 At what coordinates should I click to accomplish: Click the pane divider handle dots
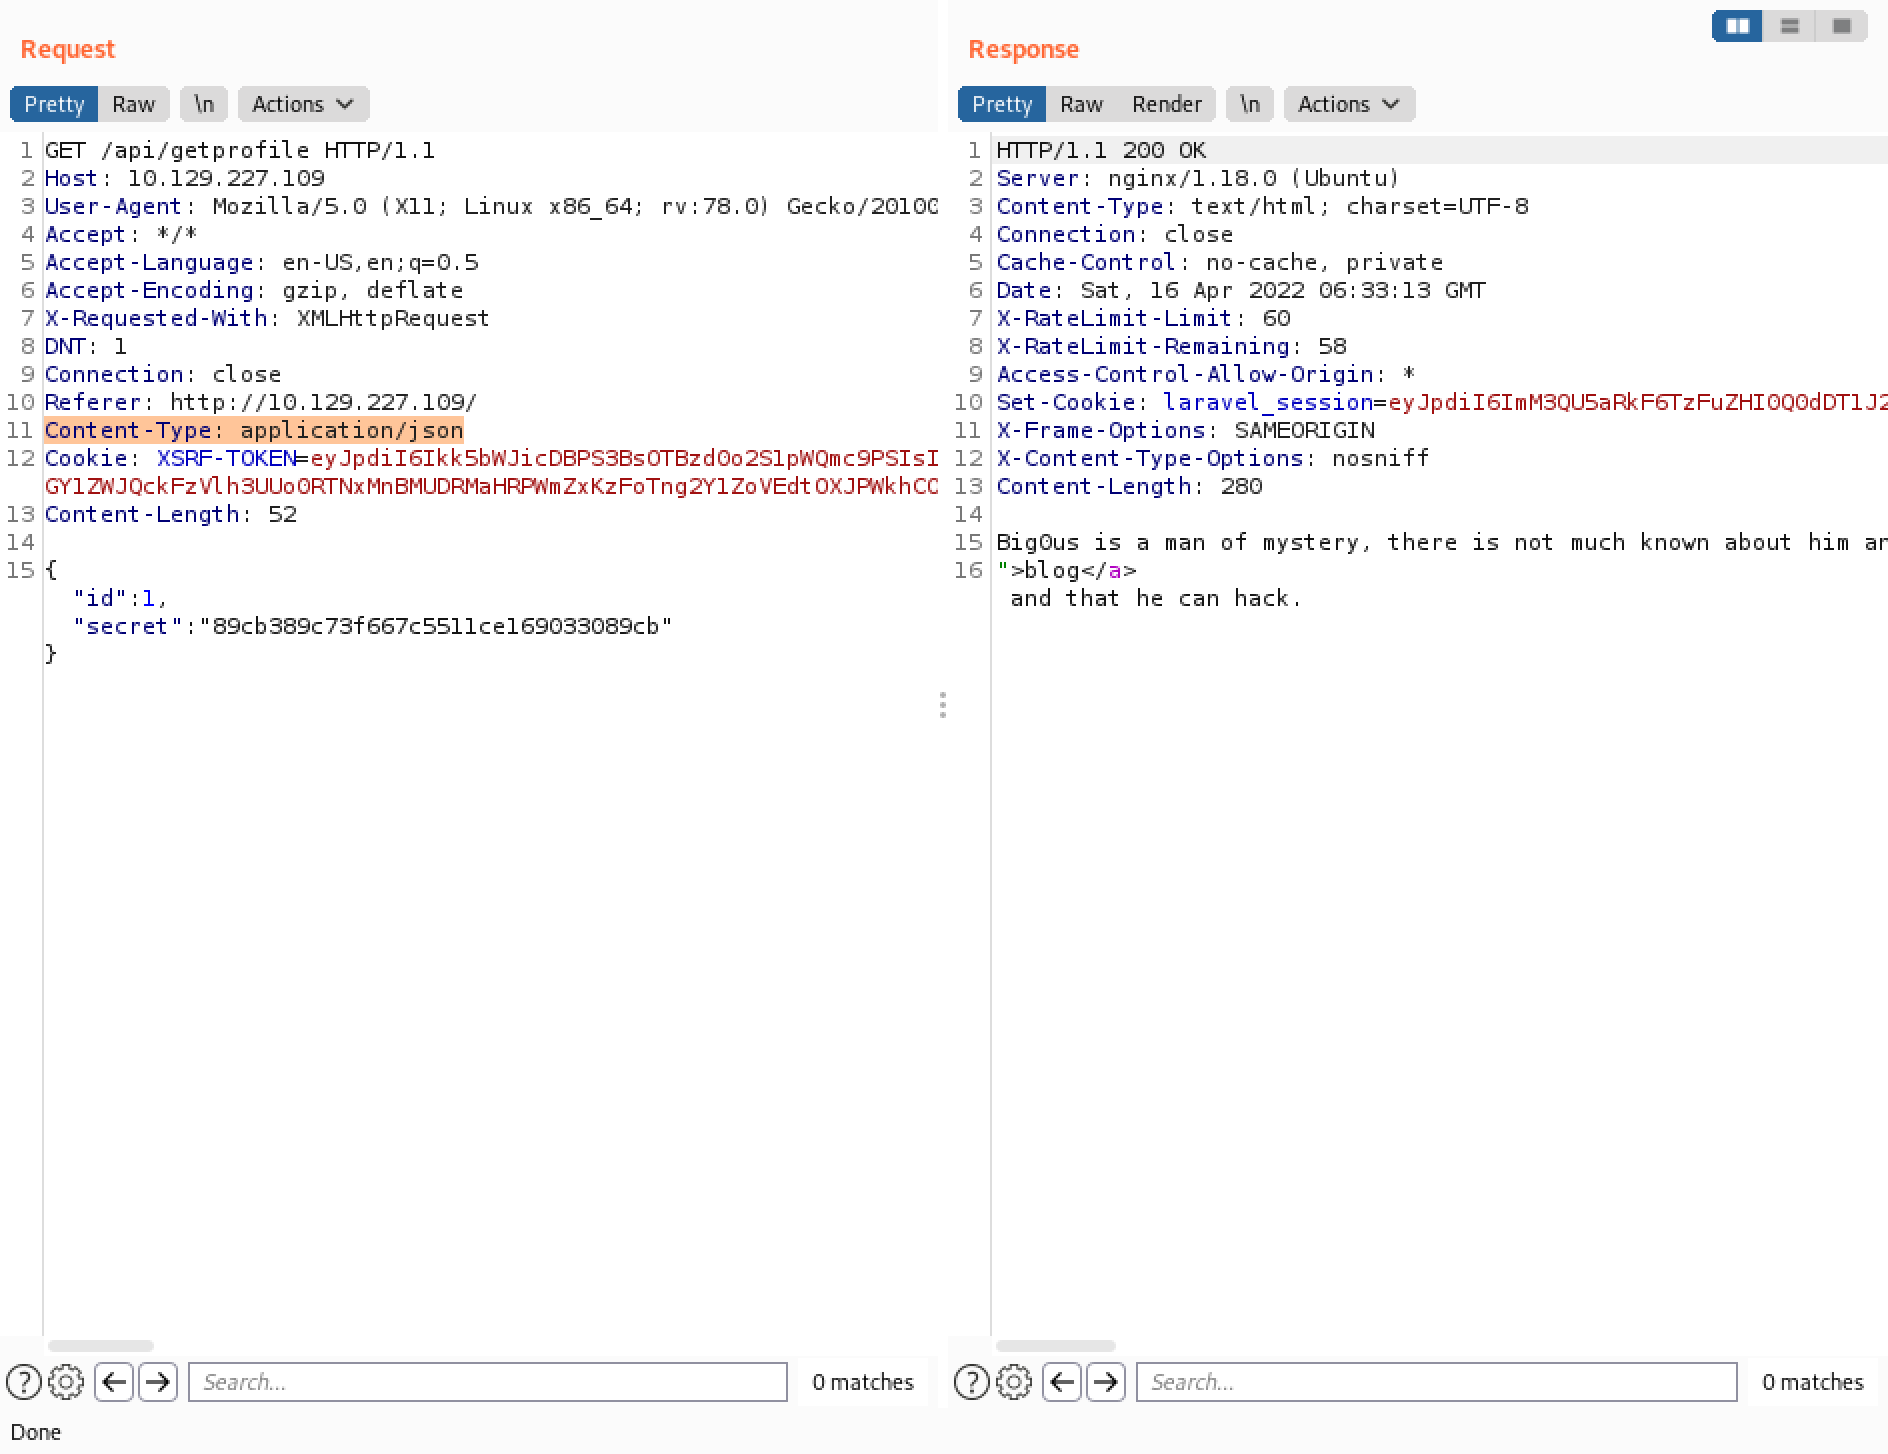point(943,705)
